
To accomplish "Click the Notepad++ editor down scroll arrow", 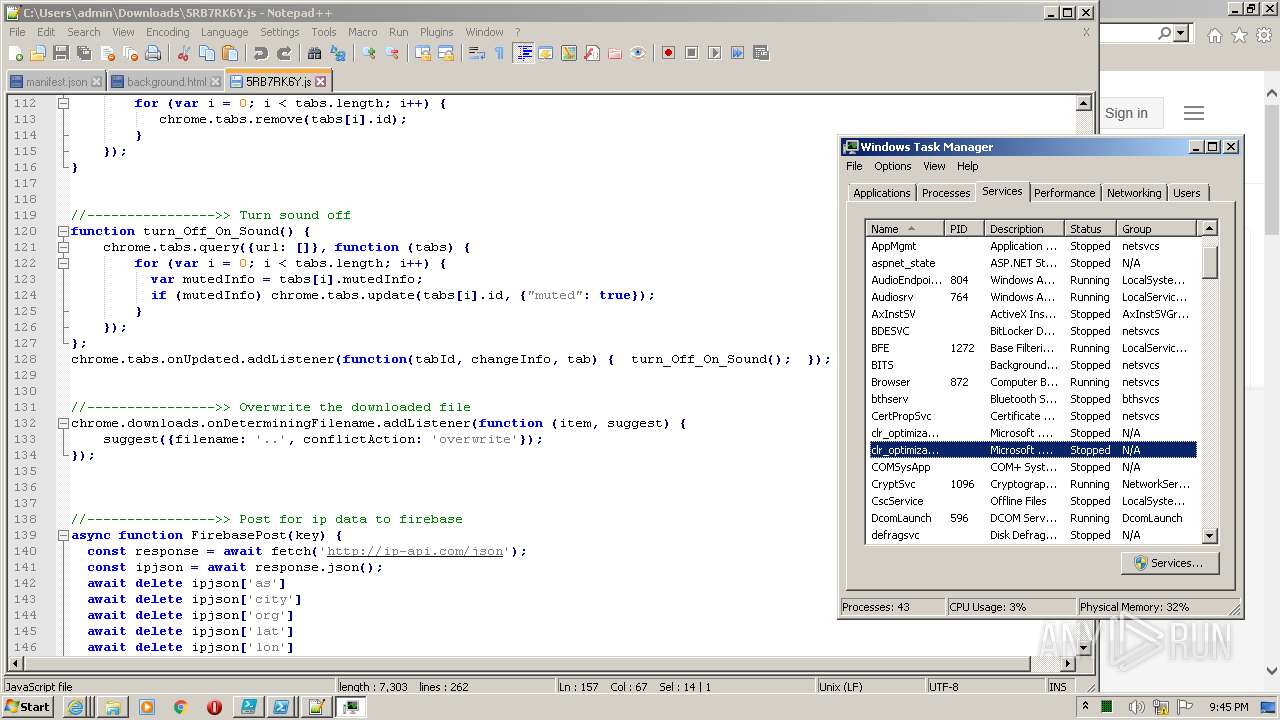I will 1084,647.
